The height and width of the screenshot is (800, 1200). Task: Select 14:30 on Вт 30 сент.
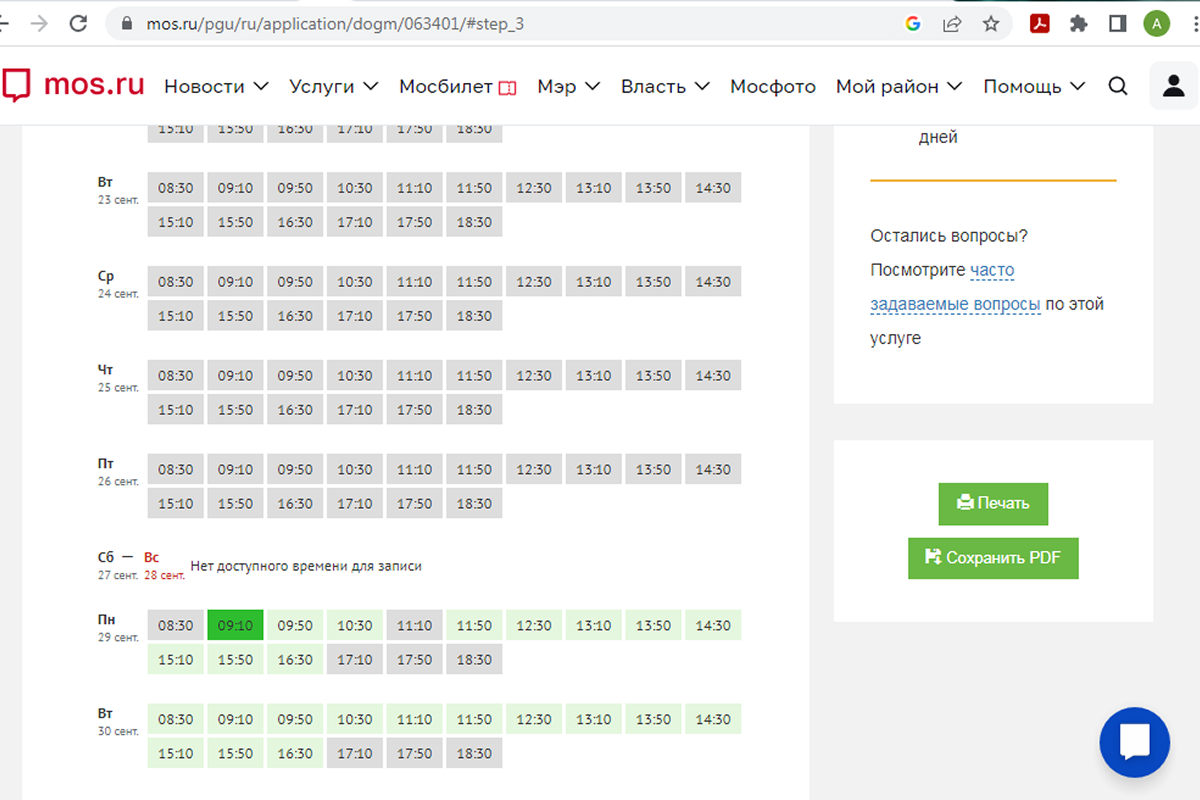(x=713, y=719)
